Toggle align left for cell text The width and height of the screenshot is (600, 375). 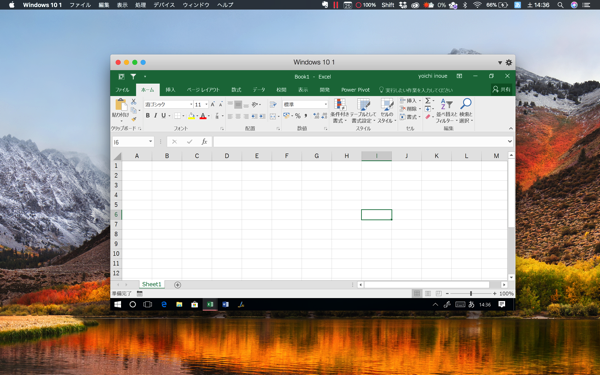point(230,116)
